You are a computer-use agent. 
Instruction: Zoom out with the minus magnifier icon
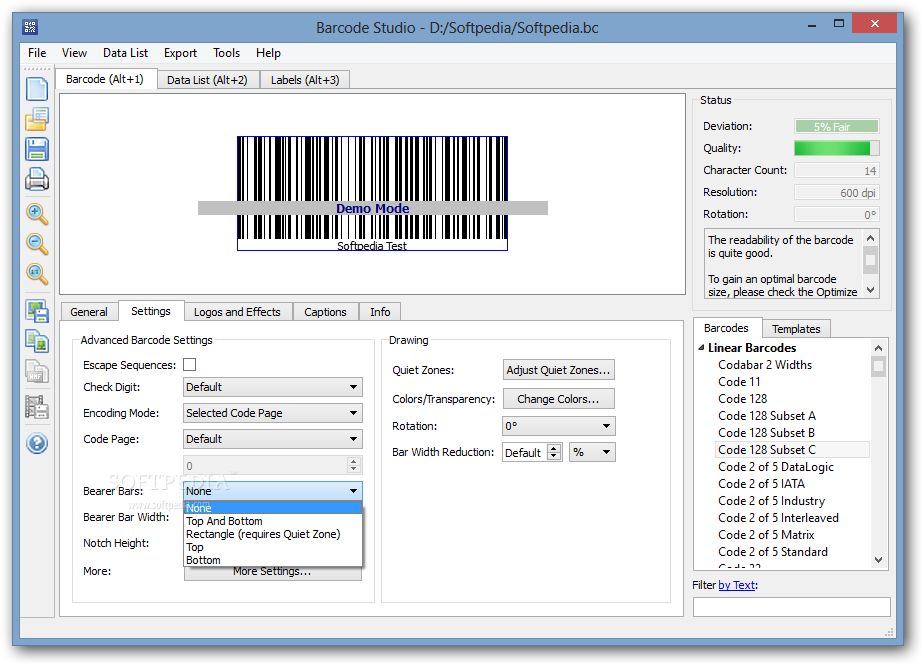pos(37,244)
